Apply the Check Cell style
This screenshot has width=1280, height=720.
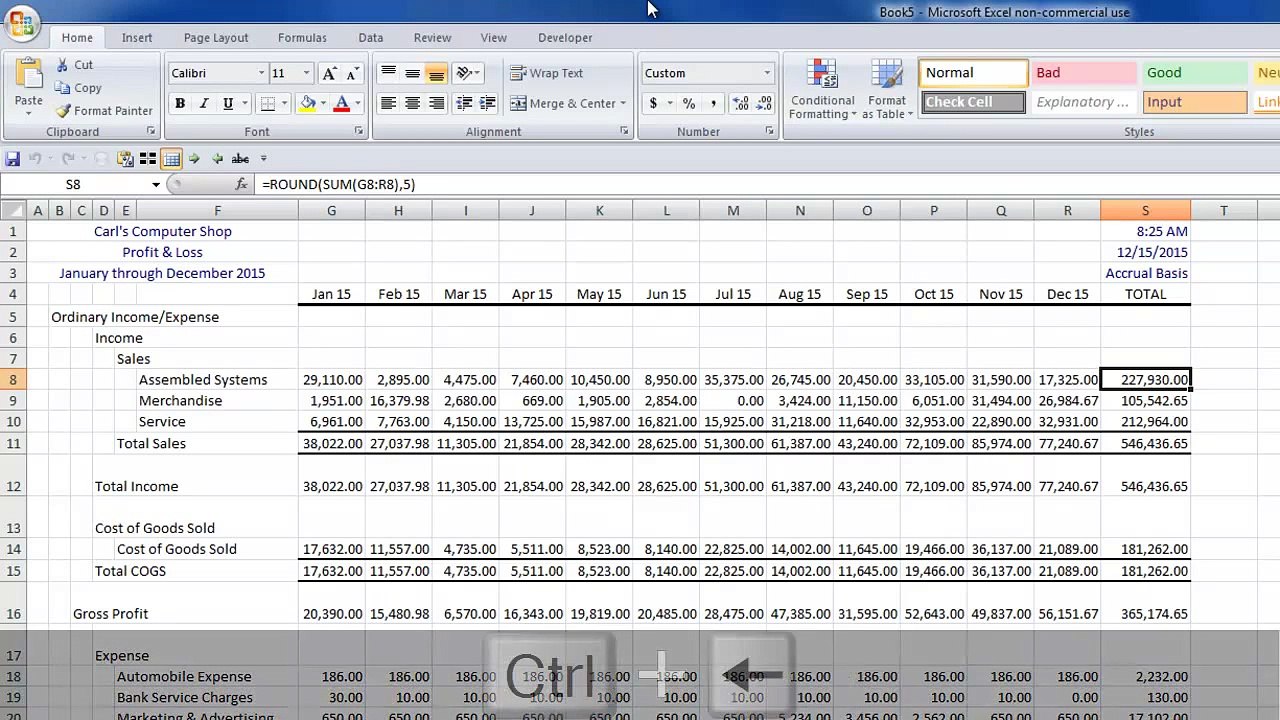[x=973, y=102]
